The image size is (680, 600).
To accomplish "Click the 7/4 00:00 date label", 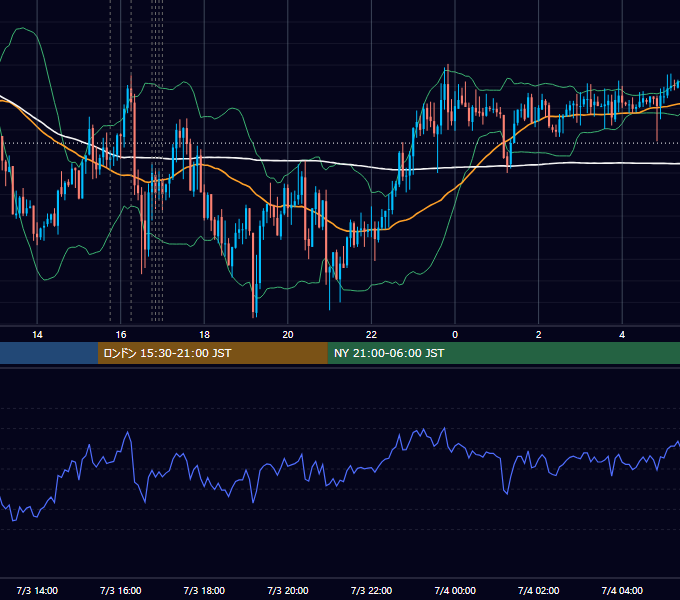I will tap(455, 591).
